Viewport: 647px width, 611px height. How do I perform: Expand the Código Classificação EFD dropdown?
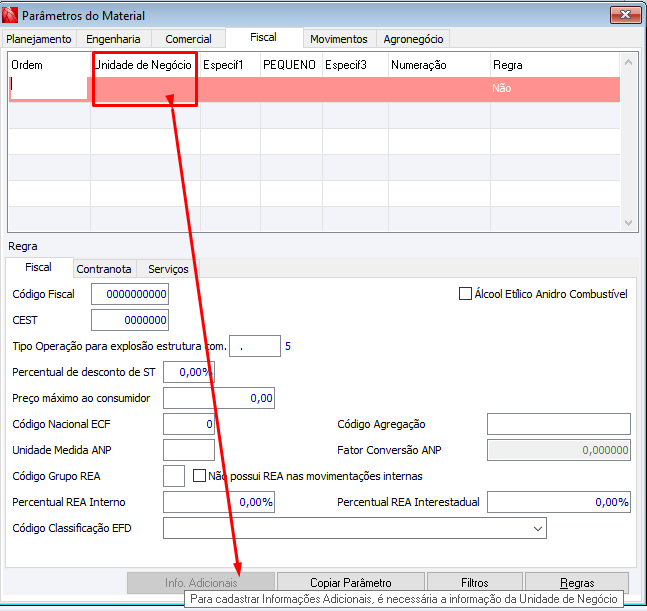537,528
